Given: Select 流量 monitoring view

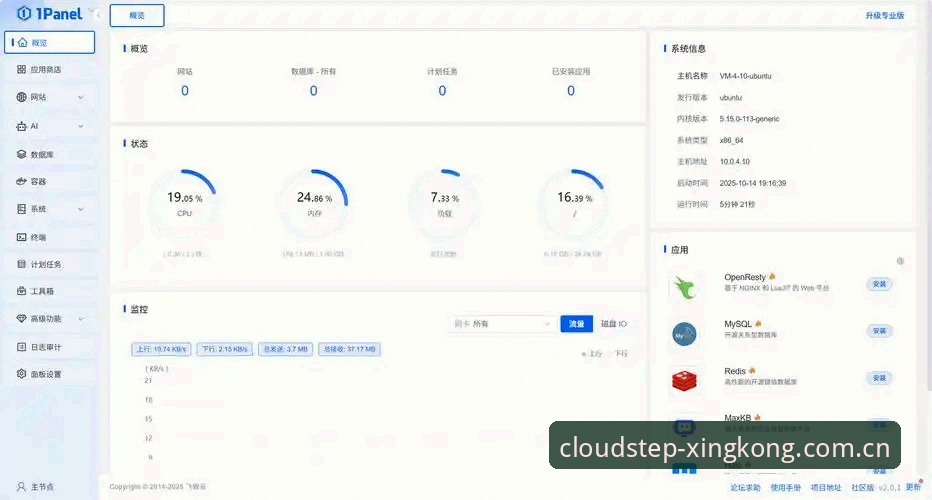Looking at the screenshot, I should pyautogui.click(x=577, y=323).
